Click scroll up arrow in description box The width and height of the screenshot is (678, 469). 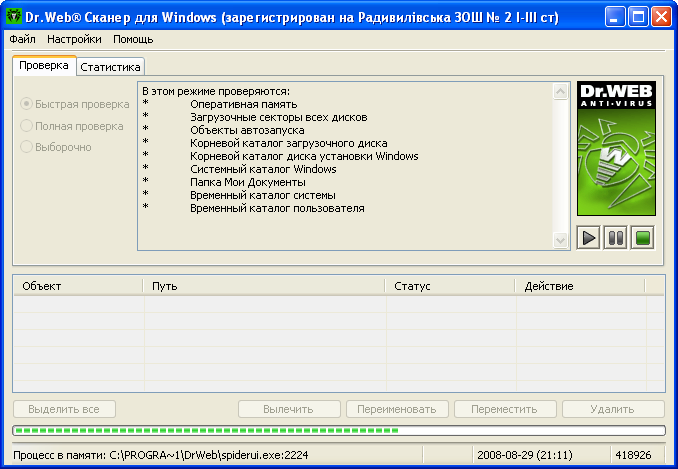coord(560,91)
